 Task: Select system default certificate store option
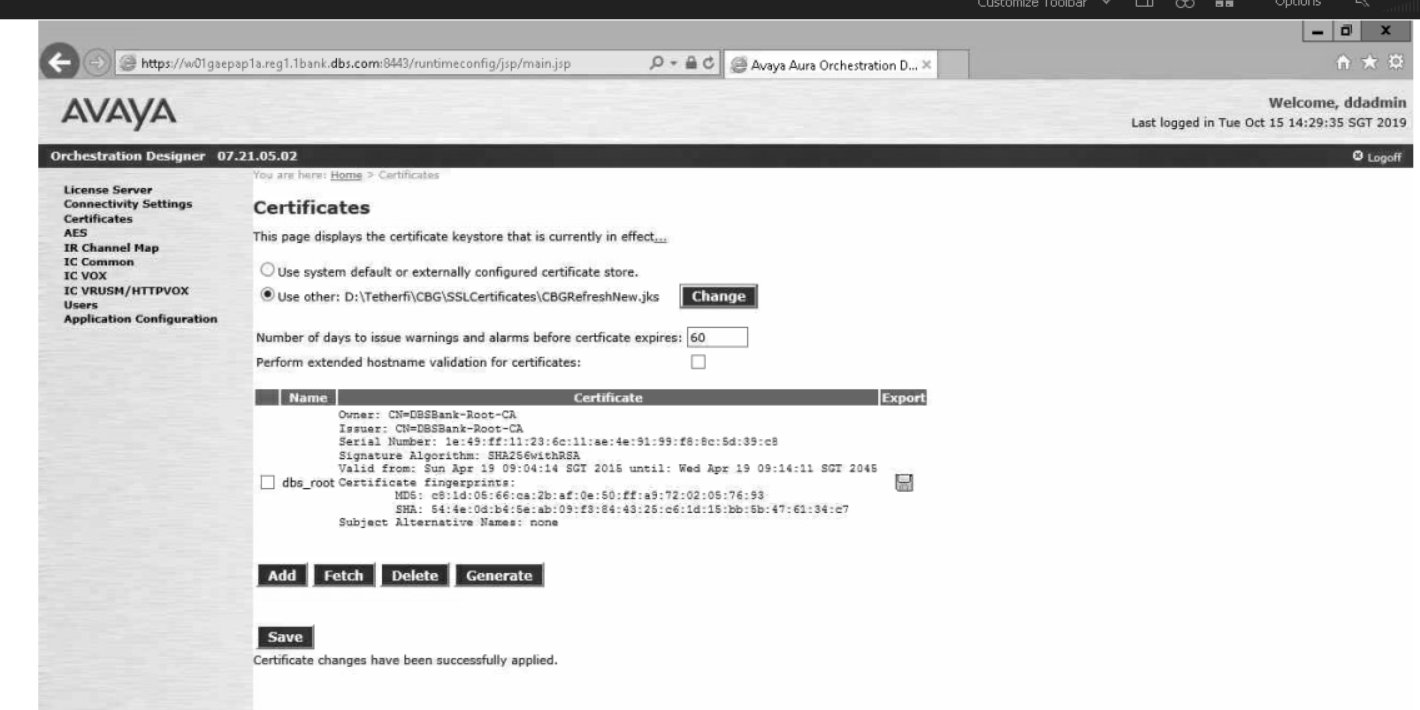click(x=266, y=271)
